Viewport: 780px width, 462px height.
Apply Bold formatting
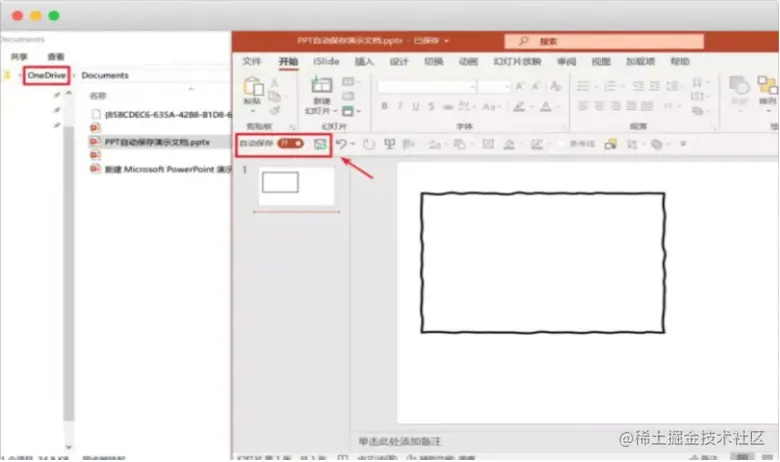coord(385,106)
